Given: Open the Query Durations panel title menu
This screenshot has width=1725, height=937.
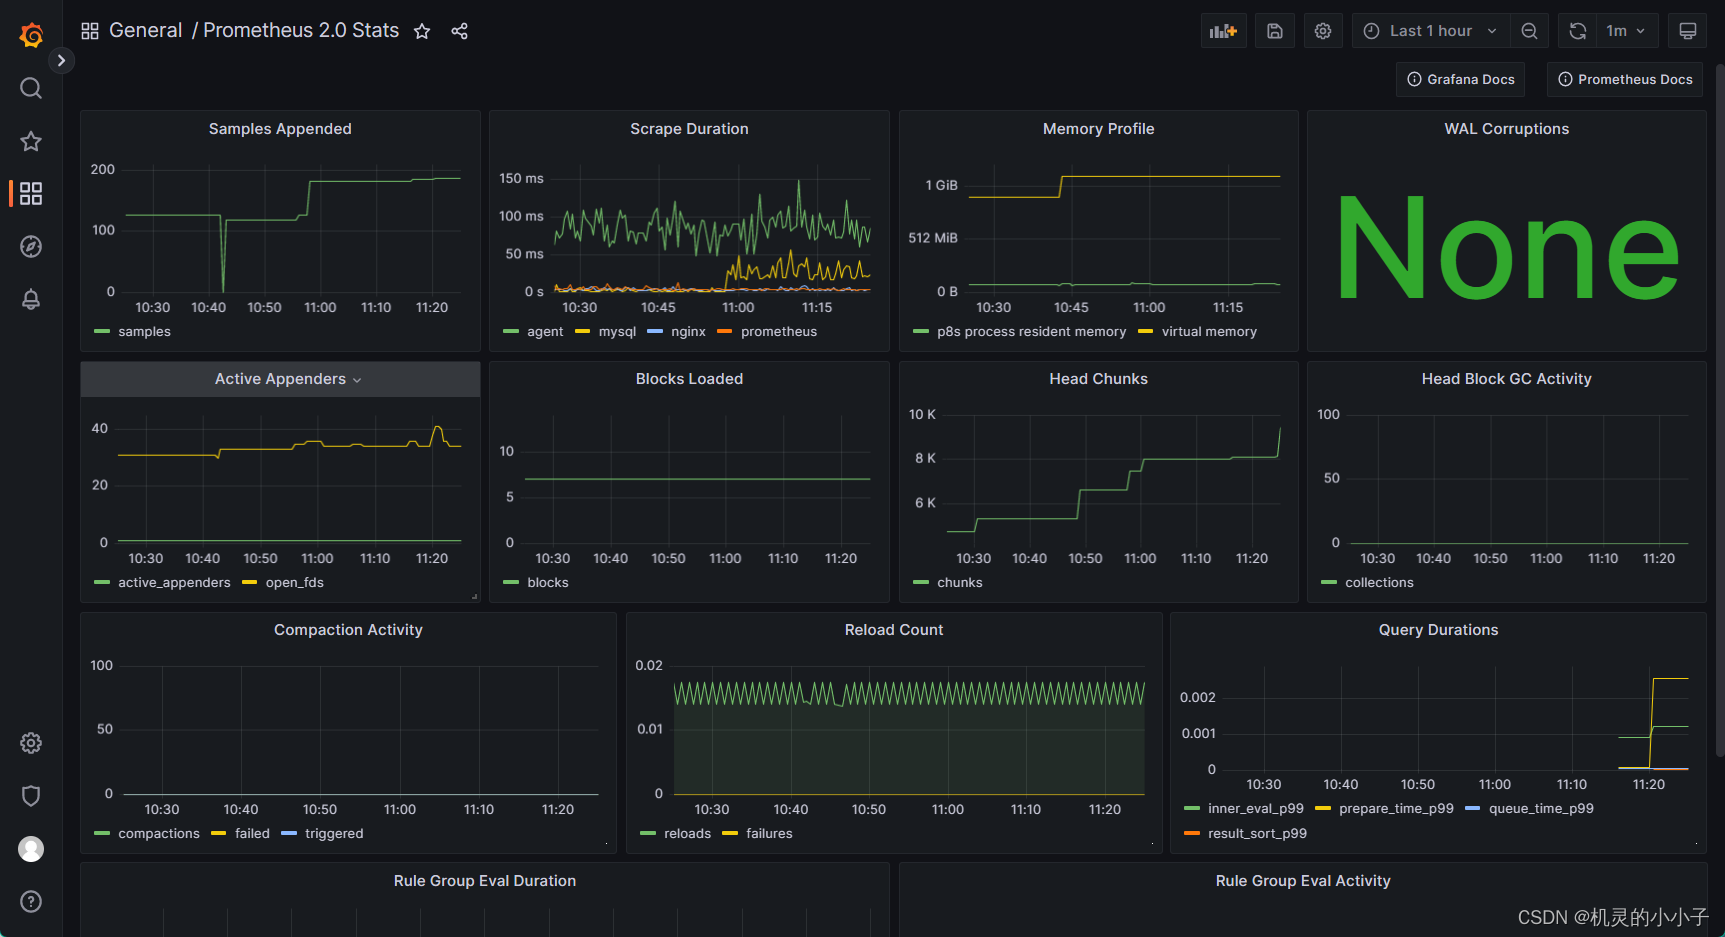Looking at the screenshot, I should click(1438, 630).
